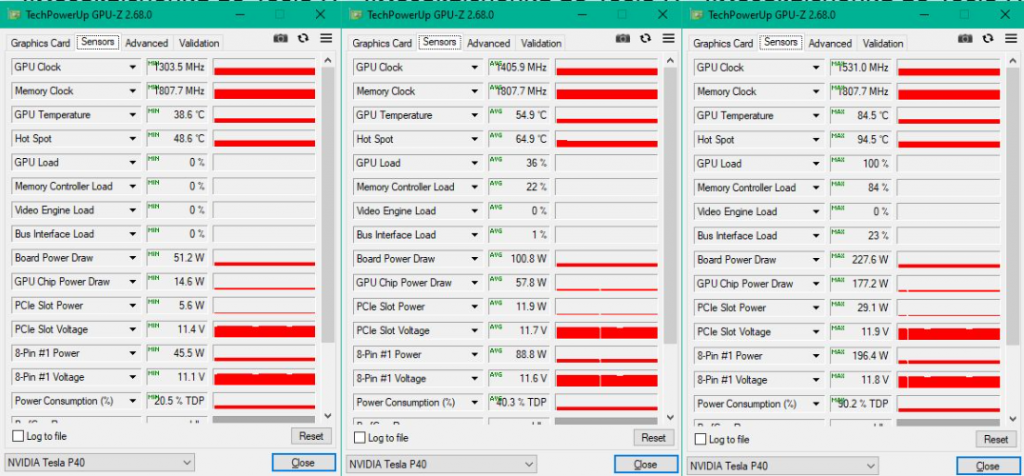
Task: Toggle Log to file checkbox in middle window
Action: pyautogui.click(x=361, y=438)
